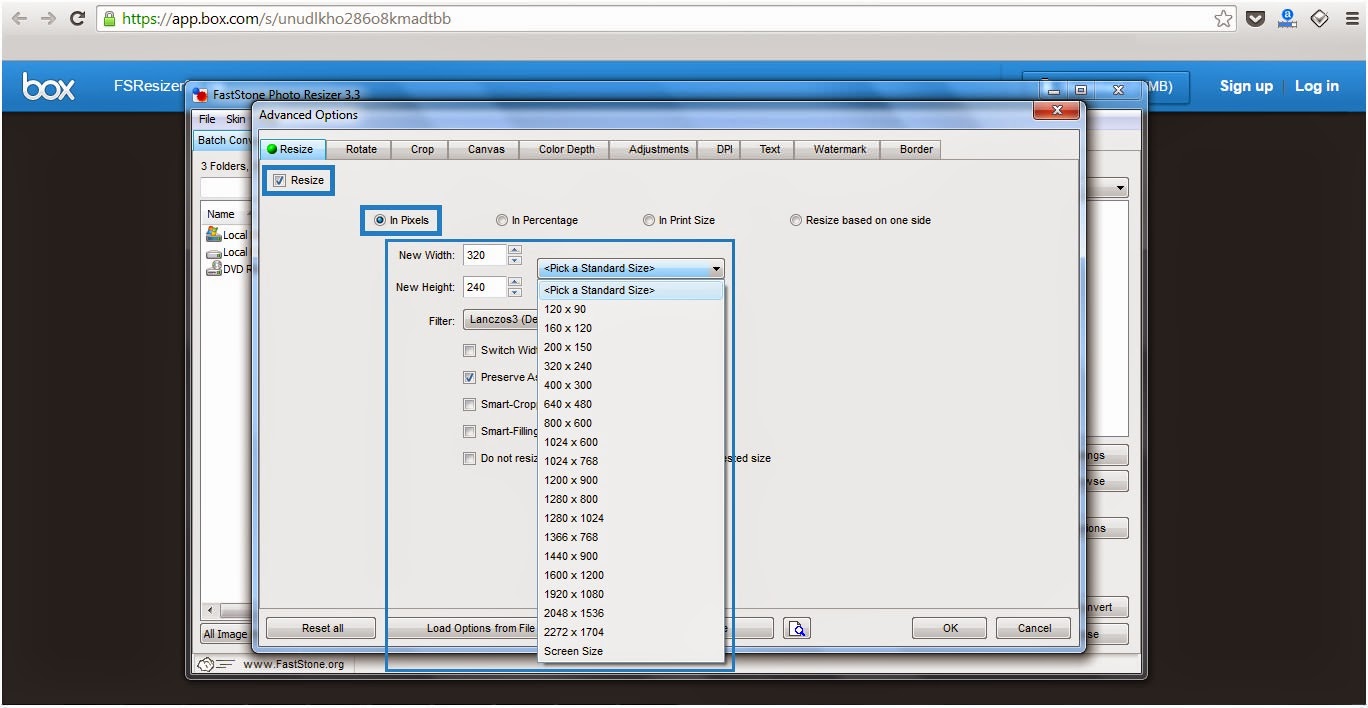Screen dimensions: 1368x708
Task: Click the Alexa extension icon
Action: 1287,19
